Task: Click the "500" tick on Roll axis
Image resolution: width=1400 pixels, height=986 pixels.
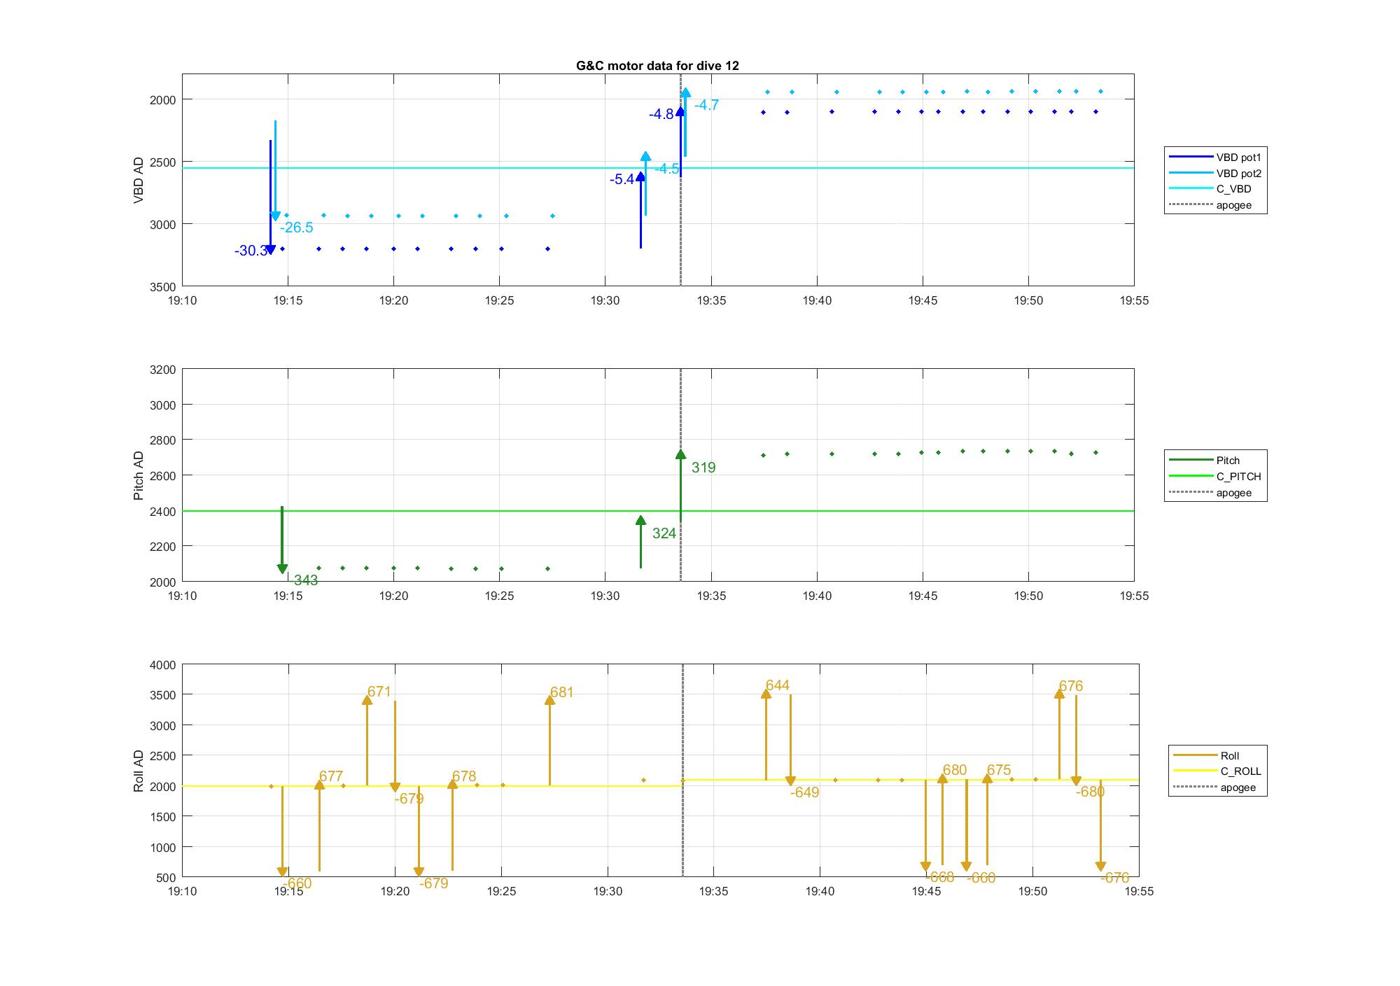Action: coord(166,878)
